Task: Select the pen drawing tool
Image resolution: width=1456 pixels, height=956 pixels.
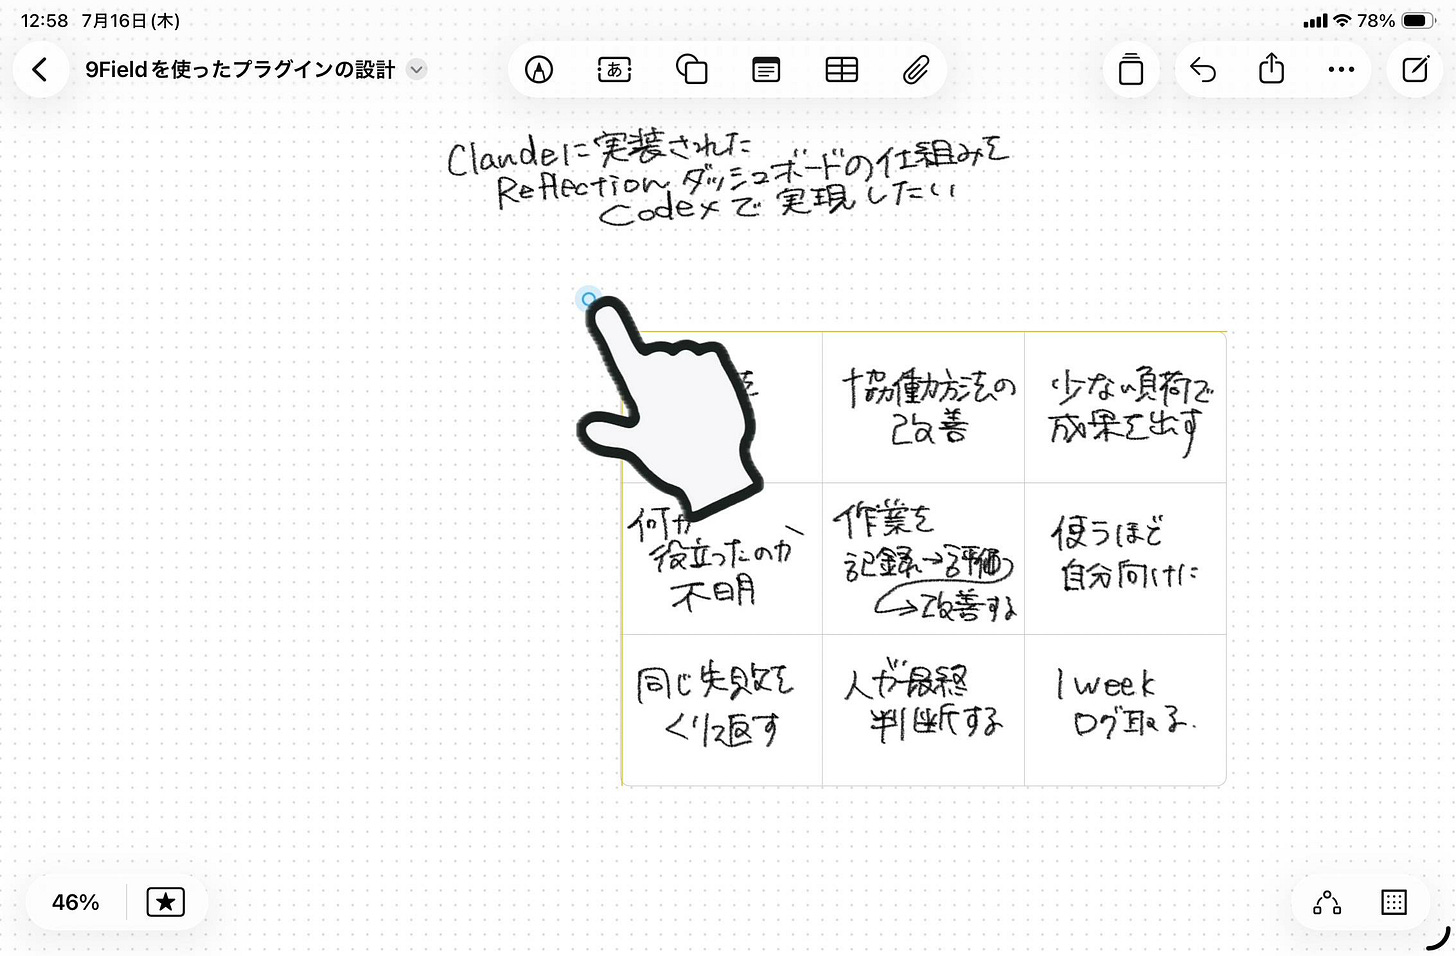Action: click(539, 70)
